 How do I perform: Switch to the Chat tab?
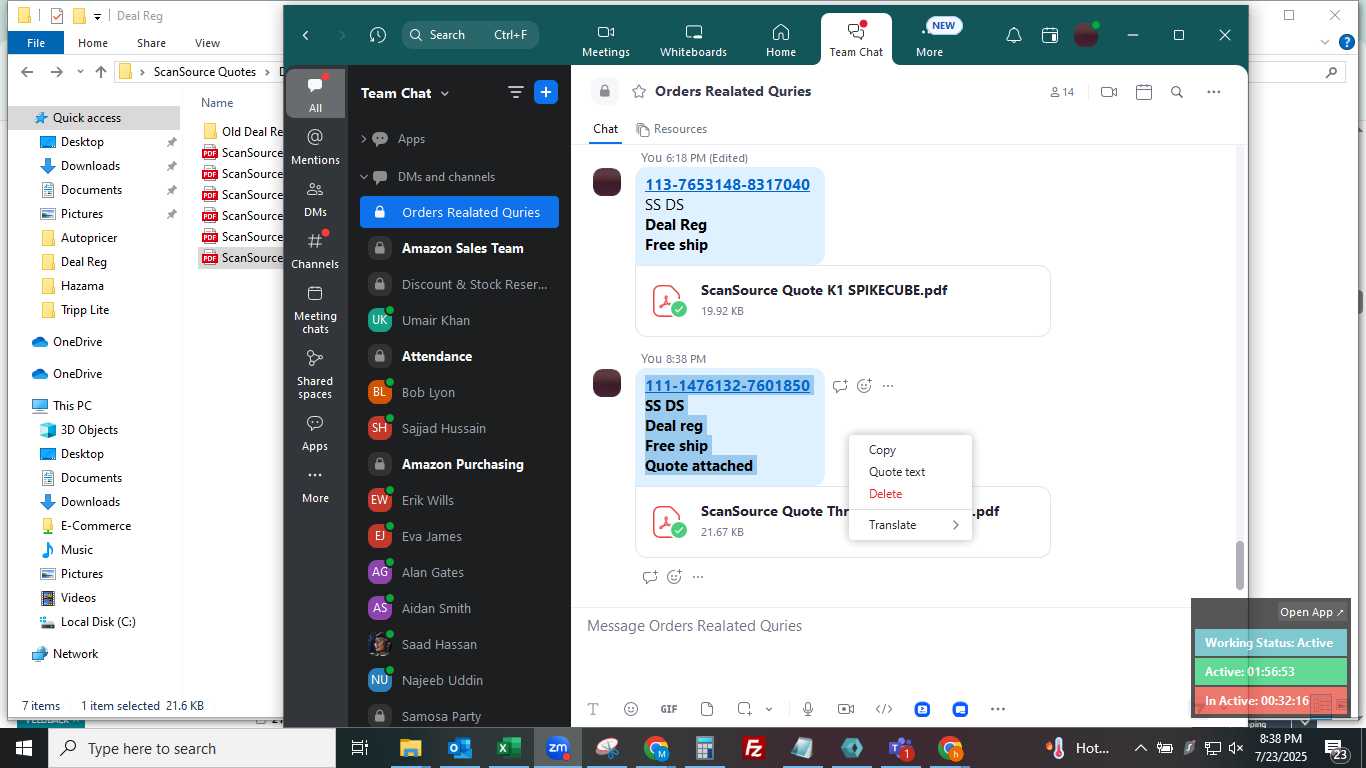coord(605,129)
